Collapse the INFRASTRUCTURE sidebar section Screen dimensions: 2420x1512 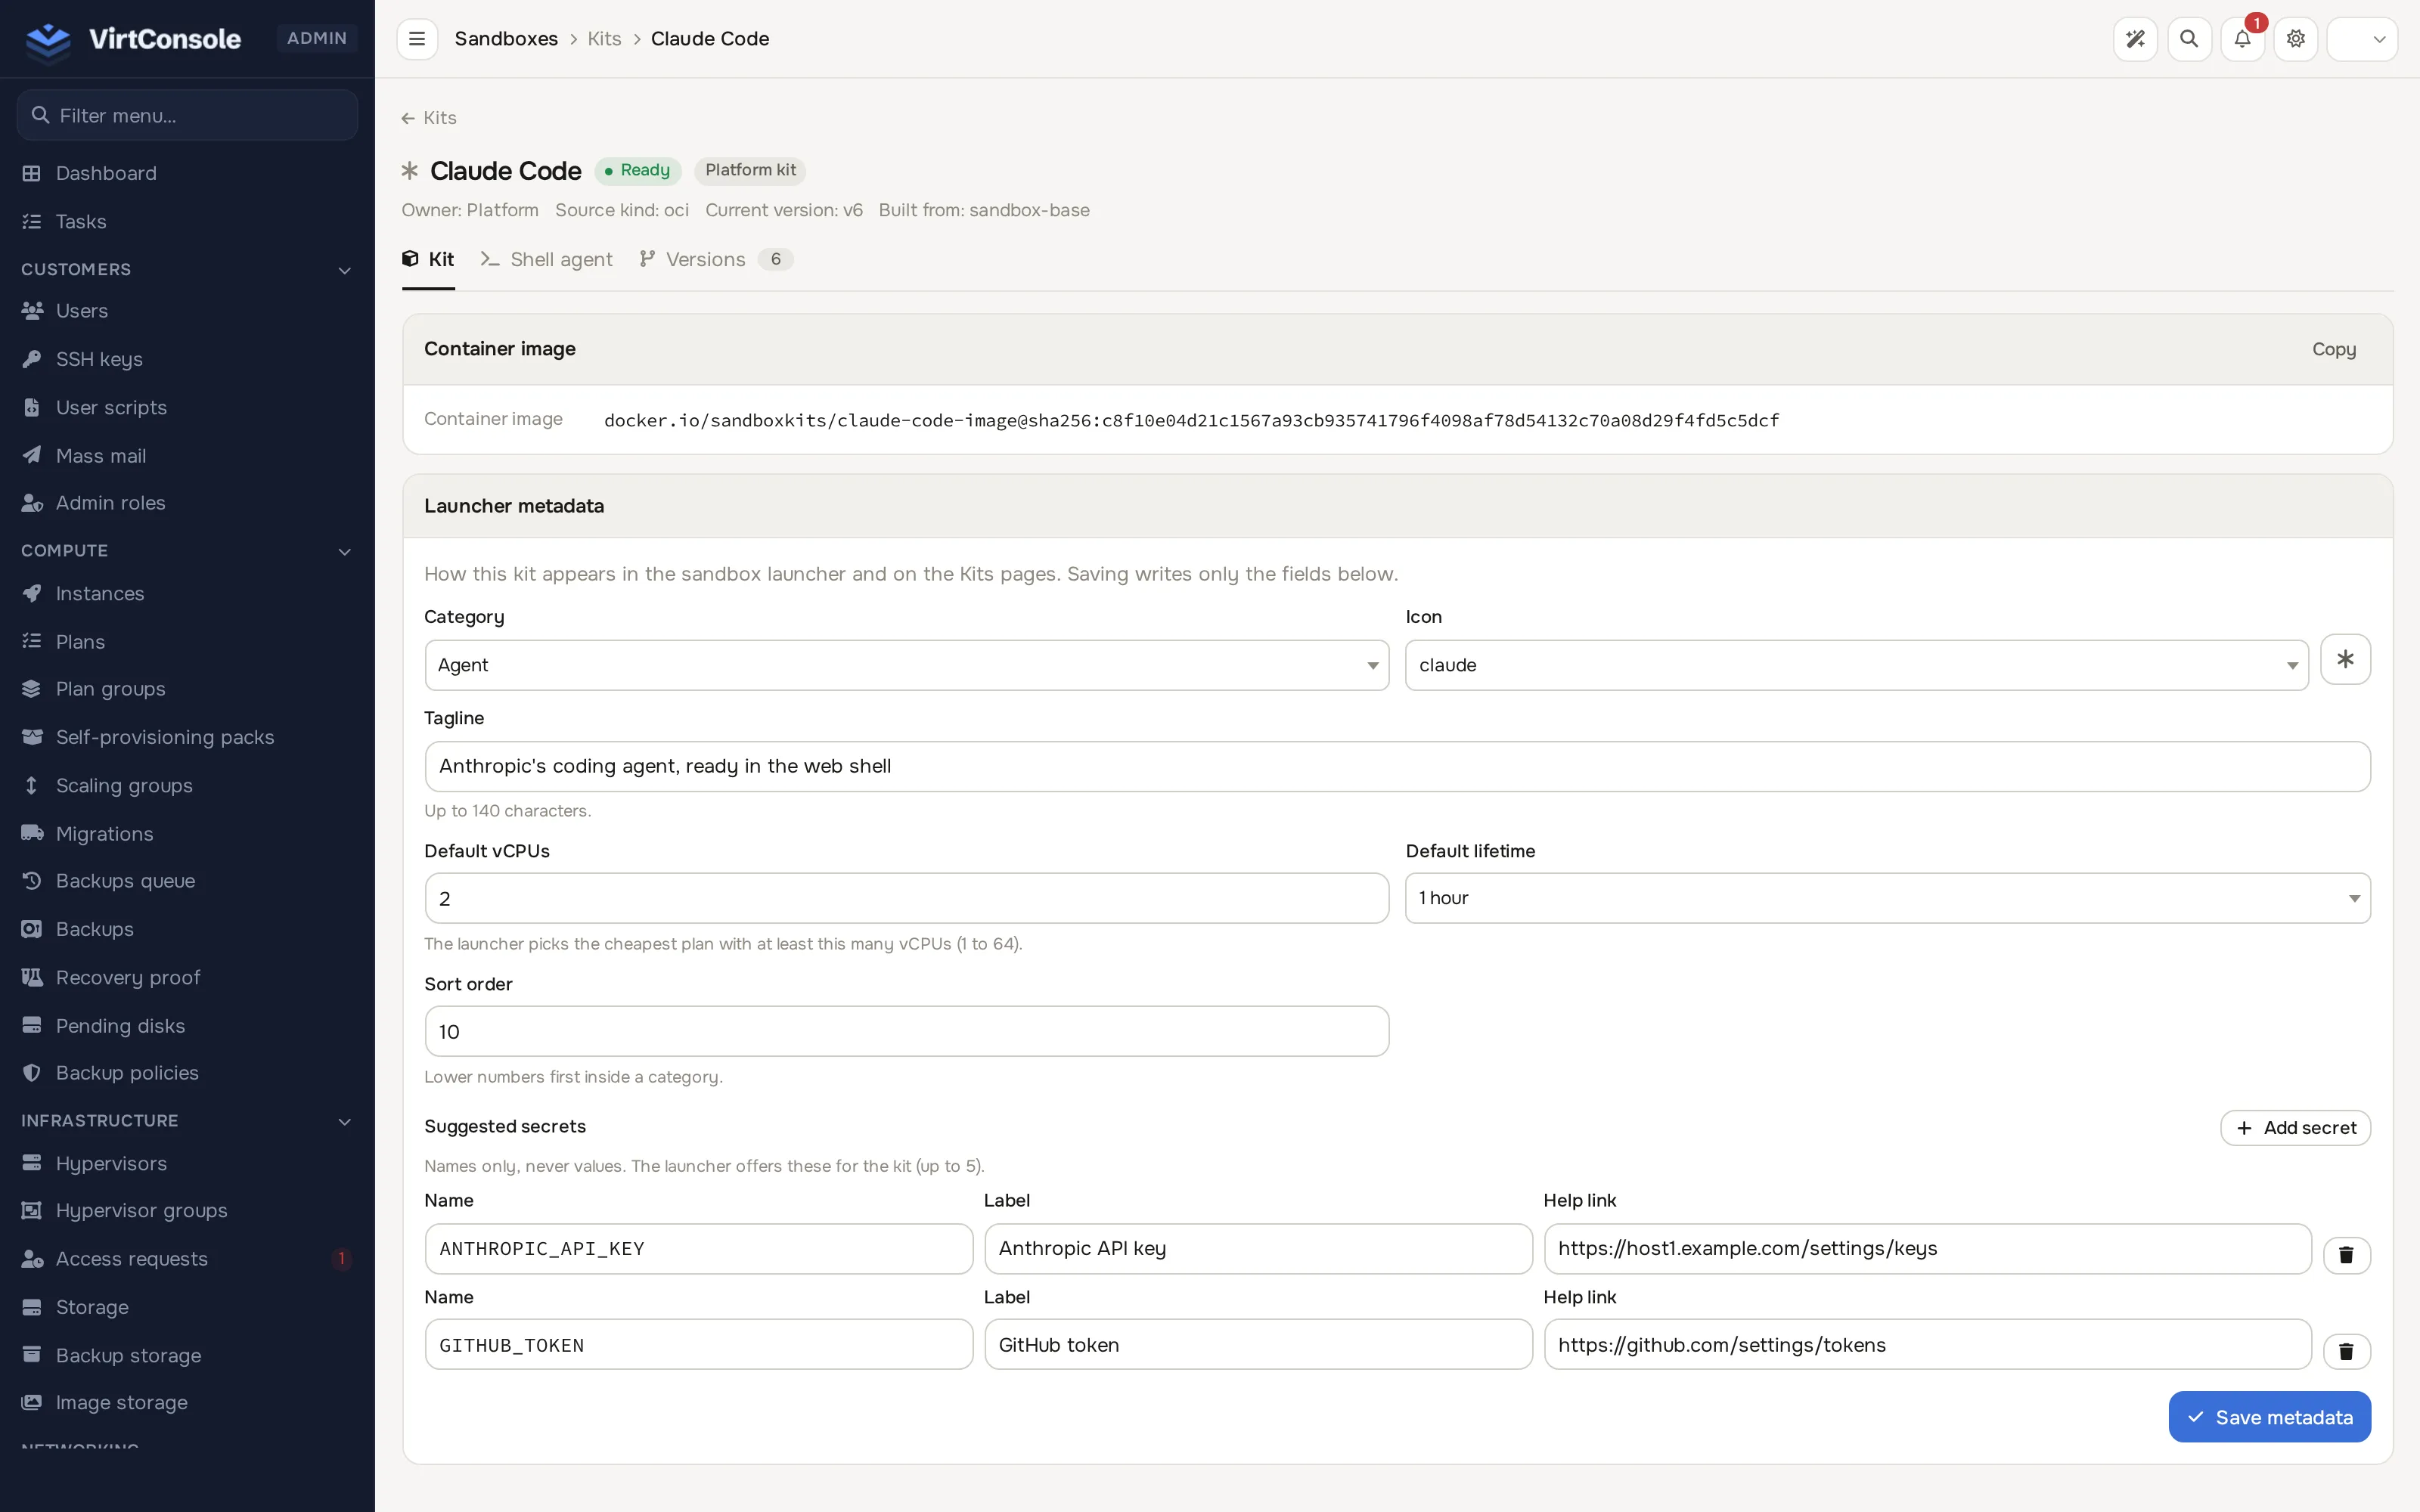pos(187,1120)
